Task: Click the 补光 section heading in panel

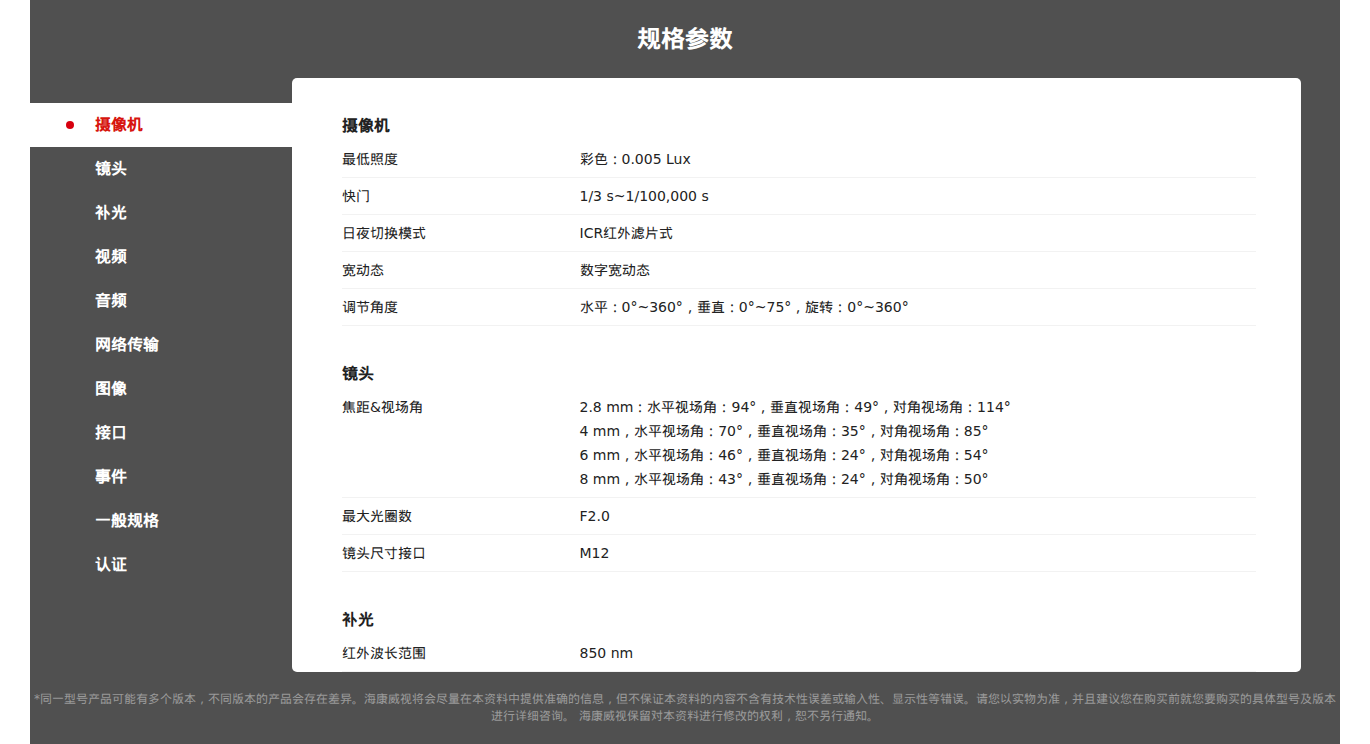Action: [358, 620]
